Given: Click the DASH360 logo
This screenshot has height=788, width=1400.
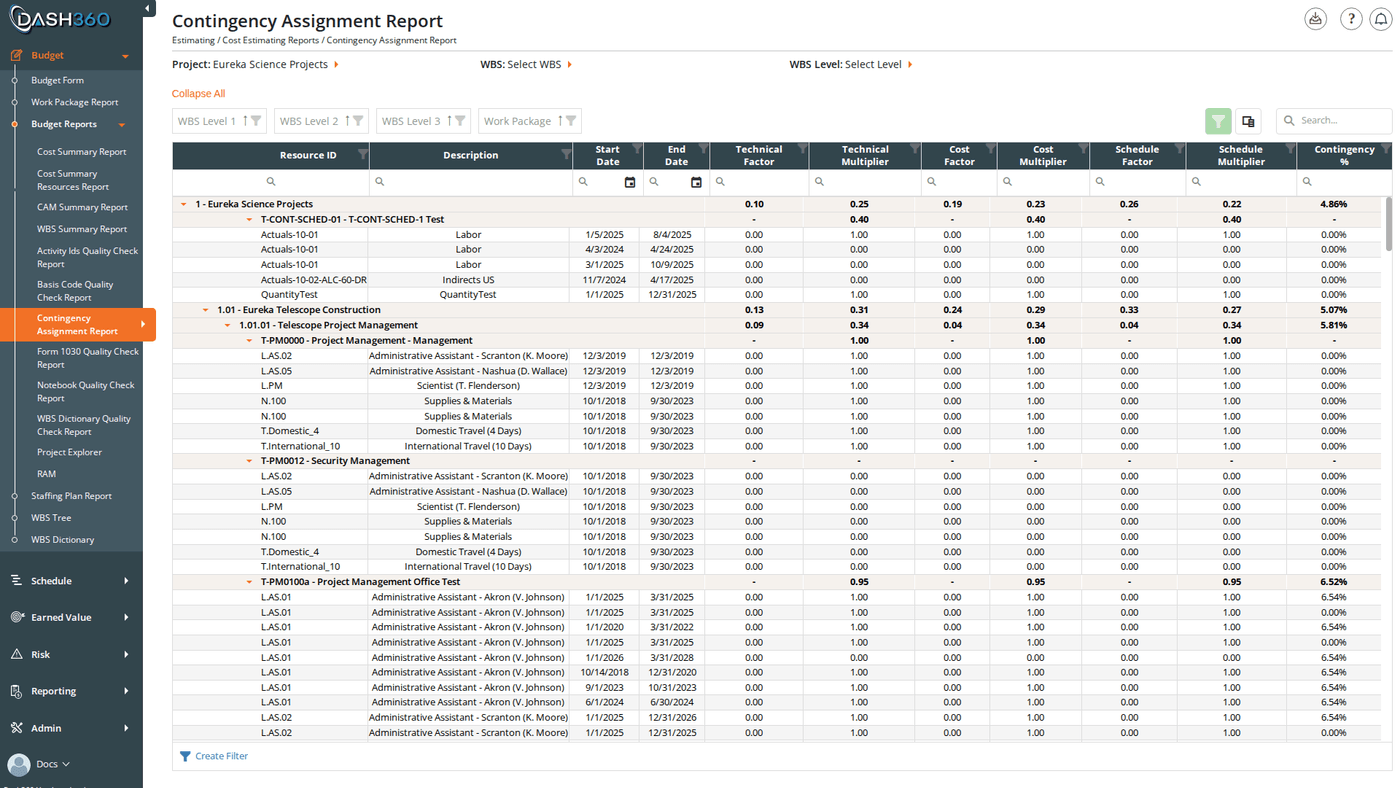Looking at the screenshot, I should click(61, 19).
